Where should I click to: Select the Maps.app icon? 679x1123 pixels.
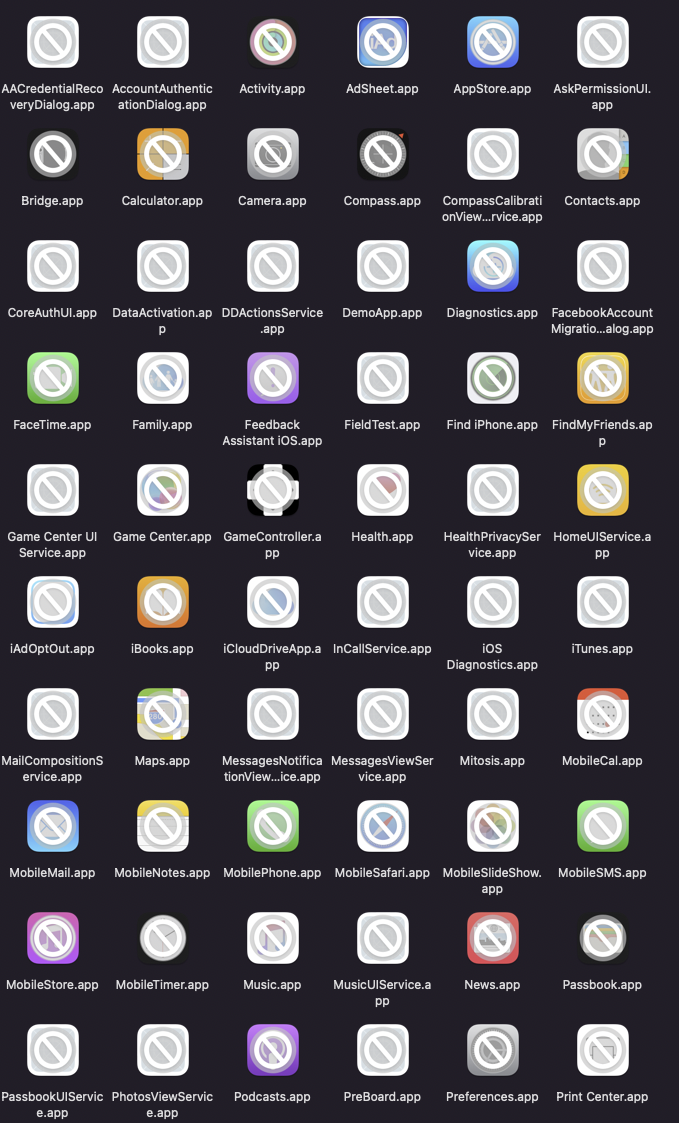pyautogui.click(x=163, y=714)
